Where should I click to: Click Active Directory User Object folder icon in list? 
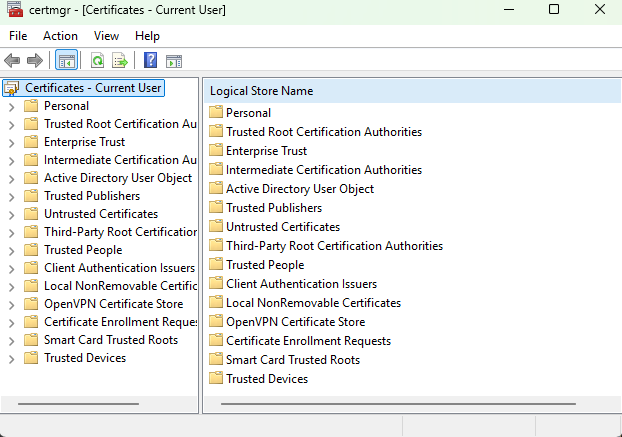click(x=216, y=188)
